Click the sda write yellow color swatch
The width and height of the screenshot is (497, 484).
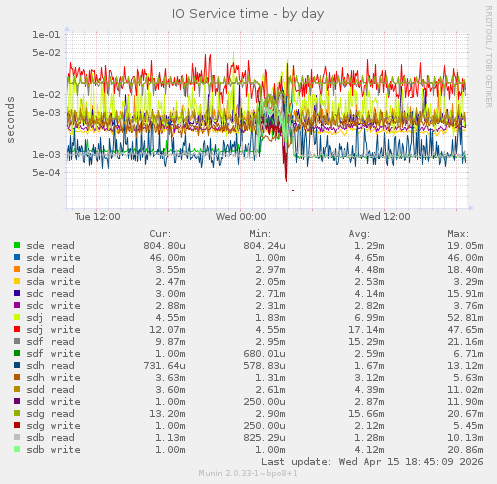point(17,281)
